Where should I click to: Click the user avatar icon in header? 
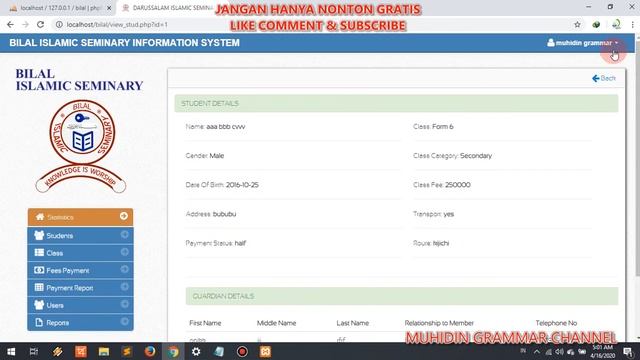pyautogui.click(x=551, y=42)
